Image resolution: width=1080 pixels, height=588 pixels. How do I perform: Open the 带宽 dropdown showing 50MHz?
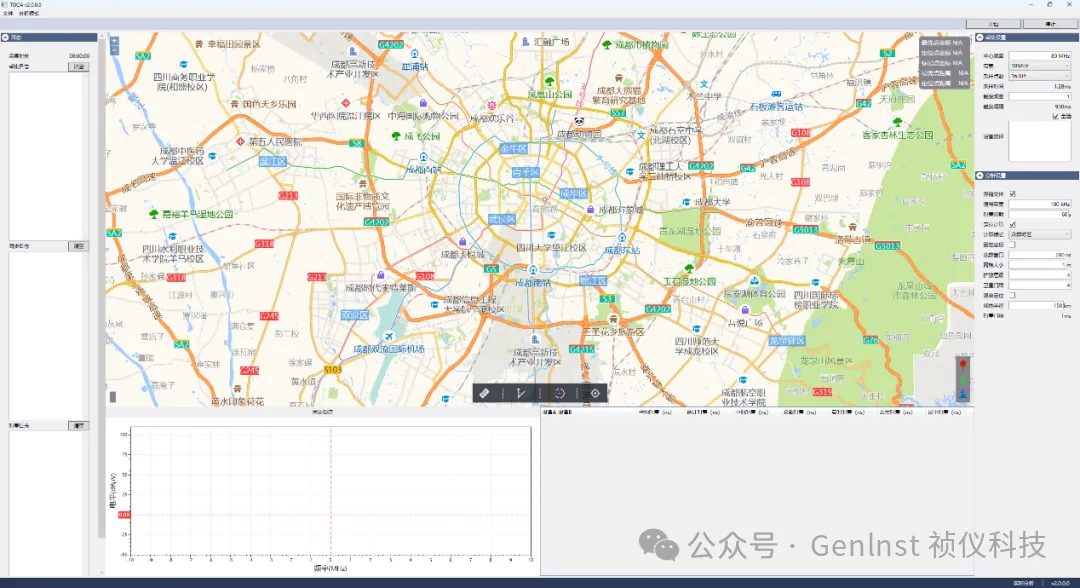coord(1040,66)
